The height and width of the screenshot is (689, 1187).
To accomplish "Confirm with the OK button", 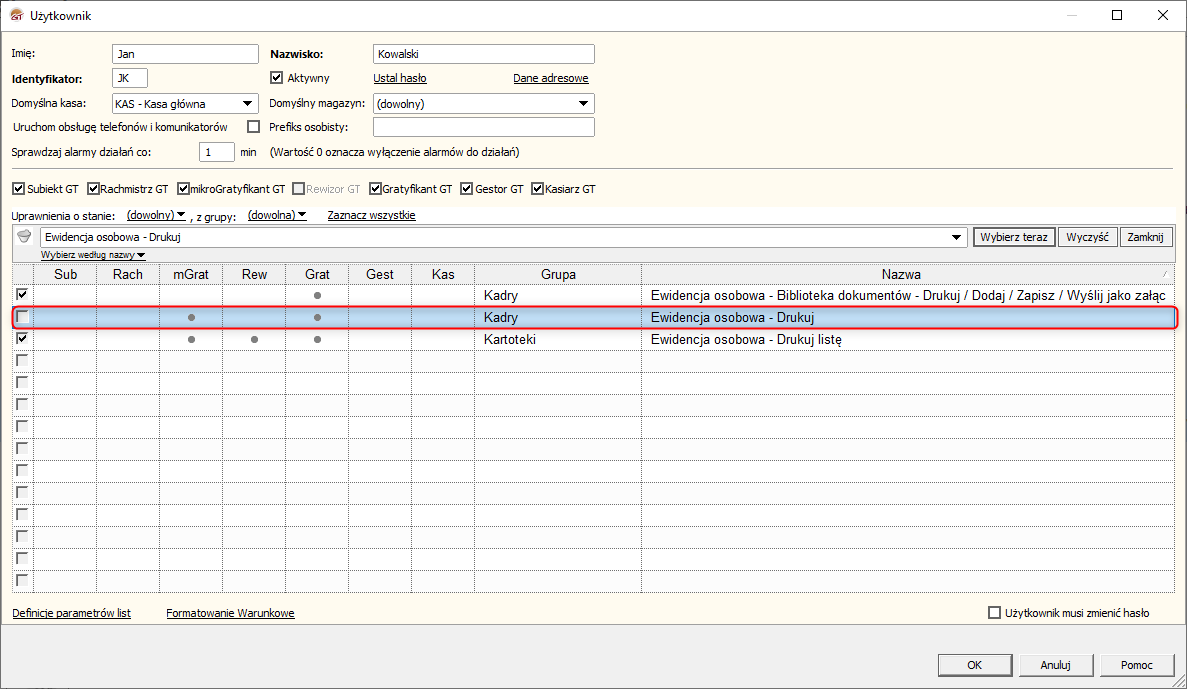I will [x=974, y=665].
